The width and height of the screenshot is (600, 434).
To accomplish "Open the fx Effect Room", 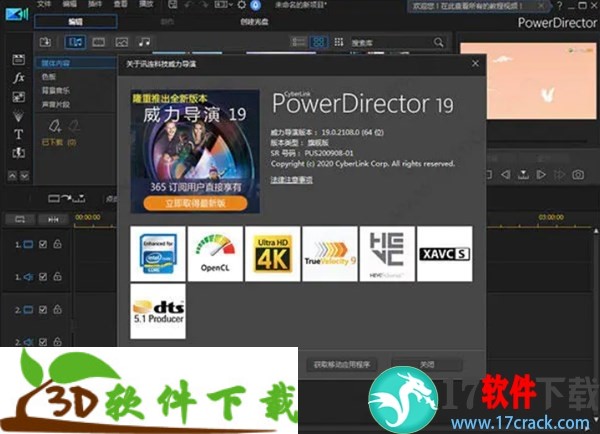I will tap(18, 78).
